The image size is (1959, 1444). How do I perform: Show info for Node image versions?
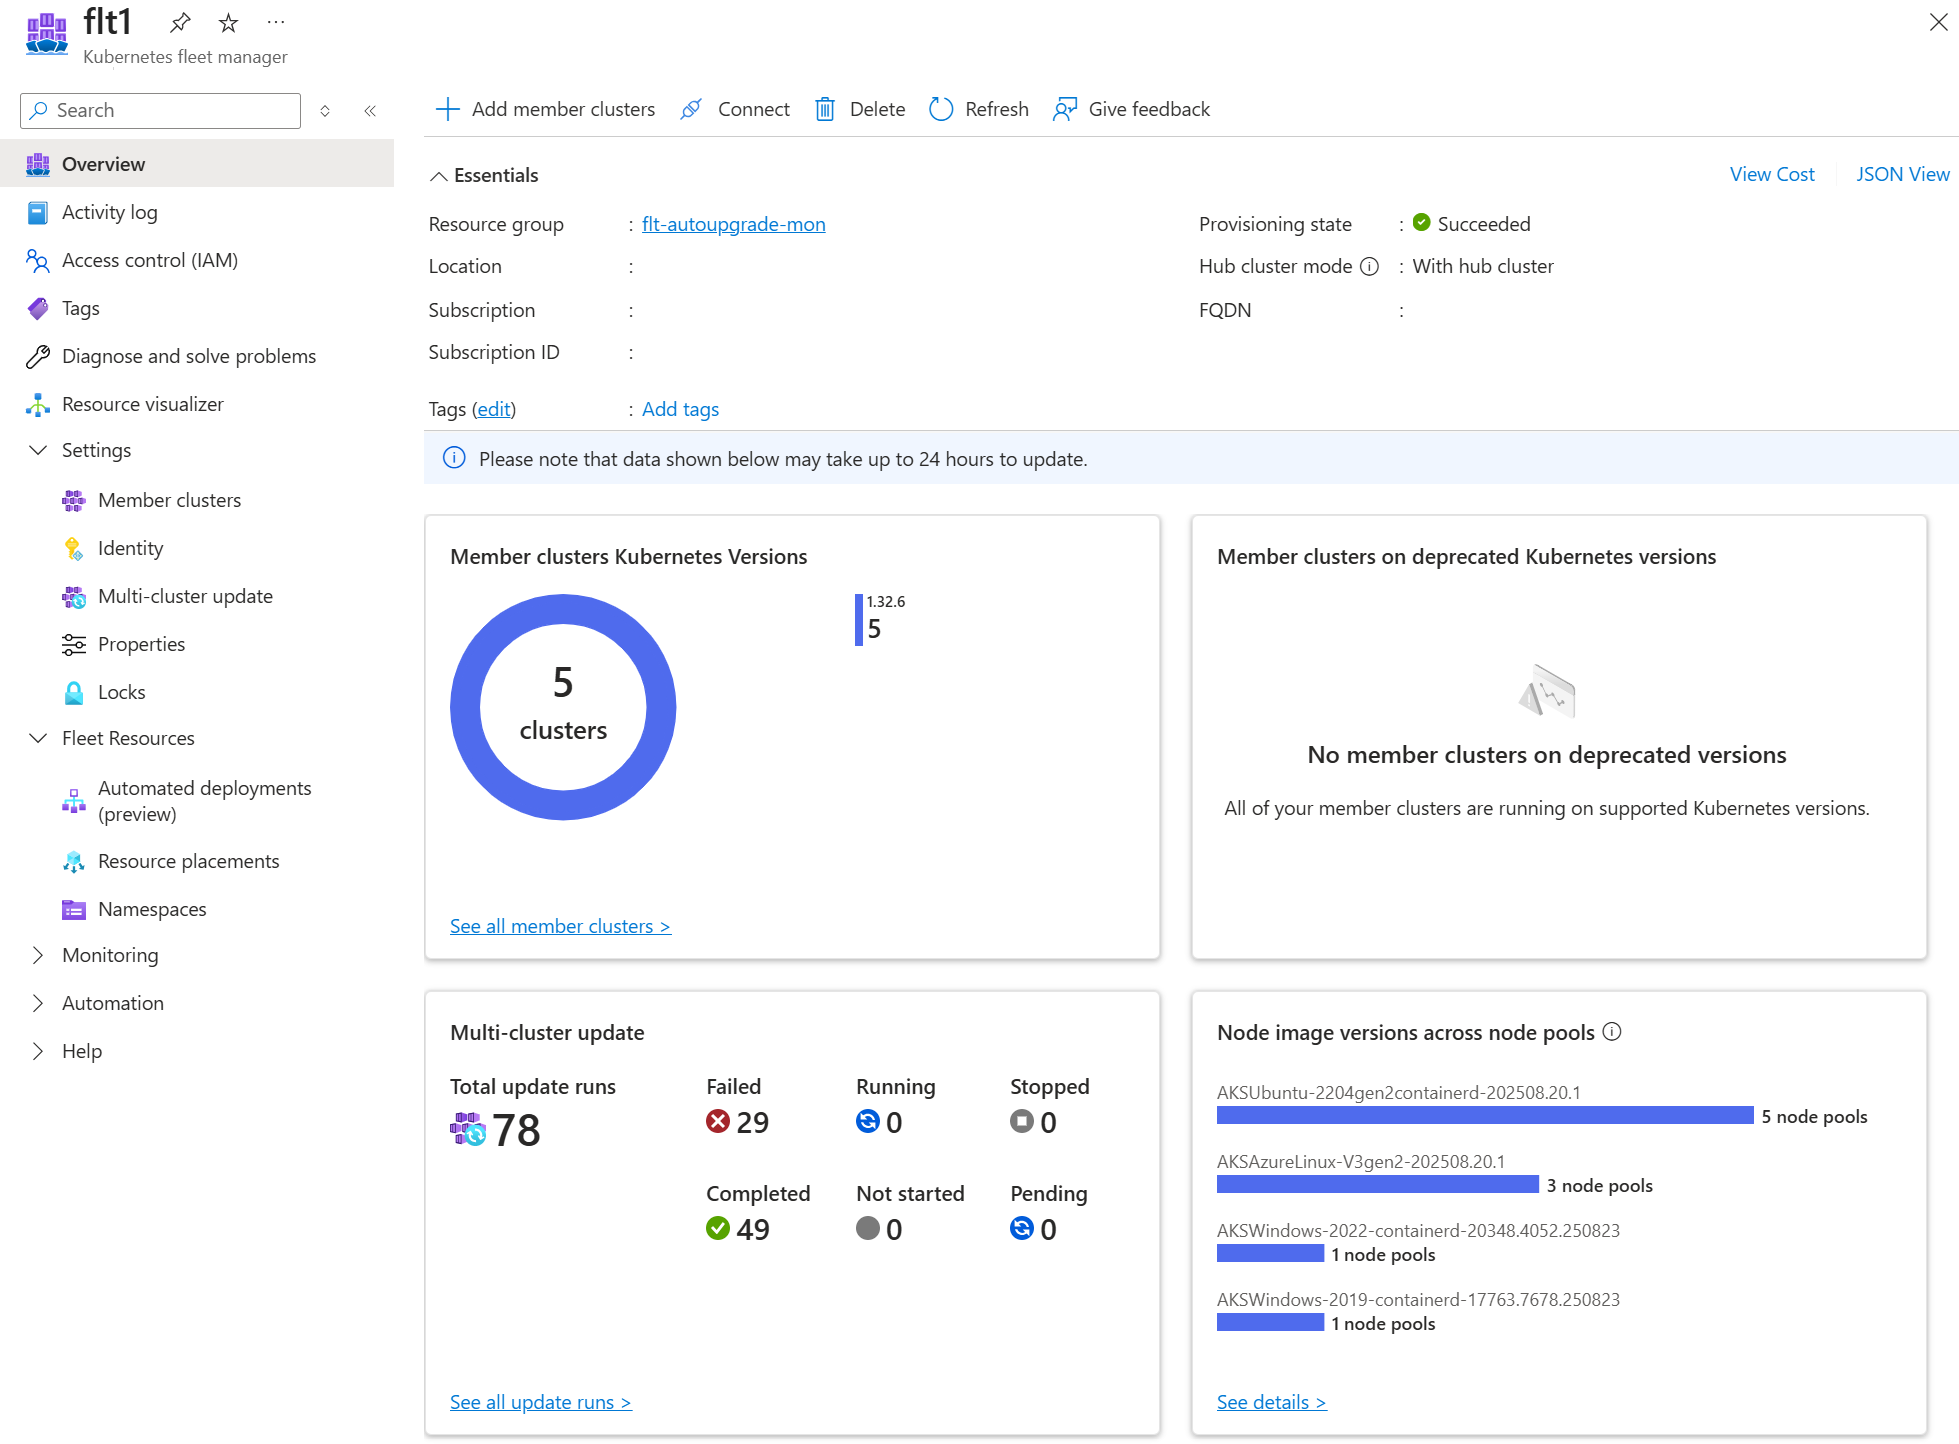pos(1612,1032)
